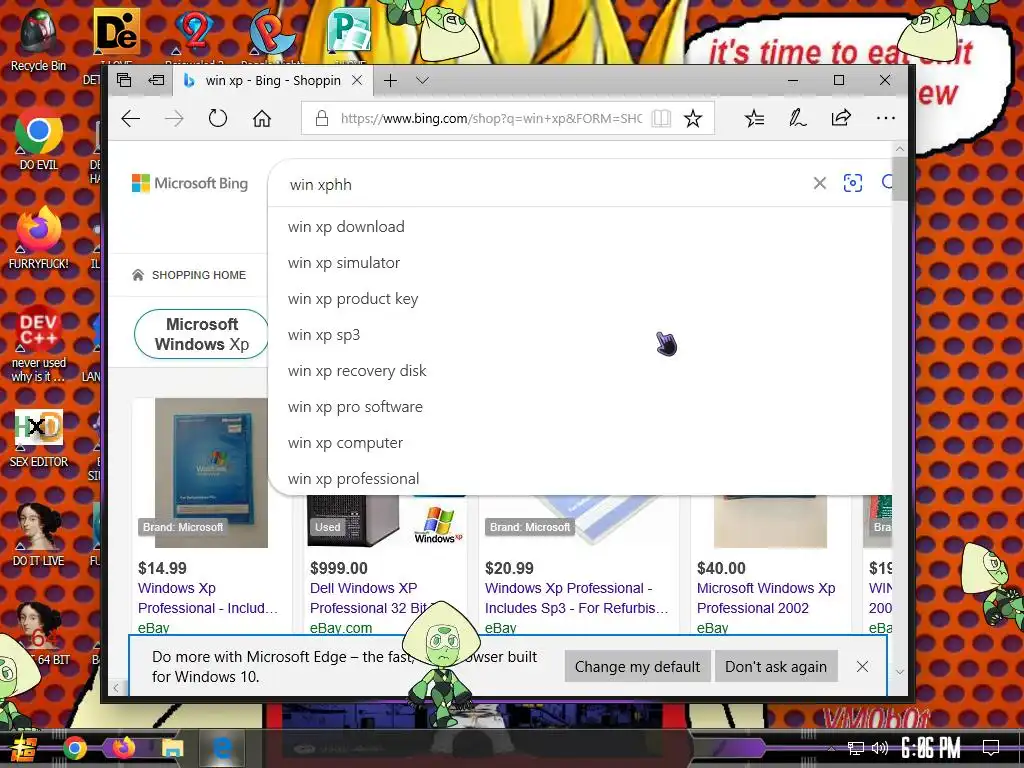Choose suggestion win xp recovery disk

(357, 370)
